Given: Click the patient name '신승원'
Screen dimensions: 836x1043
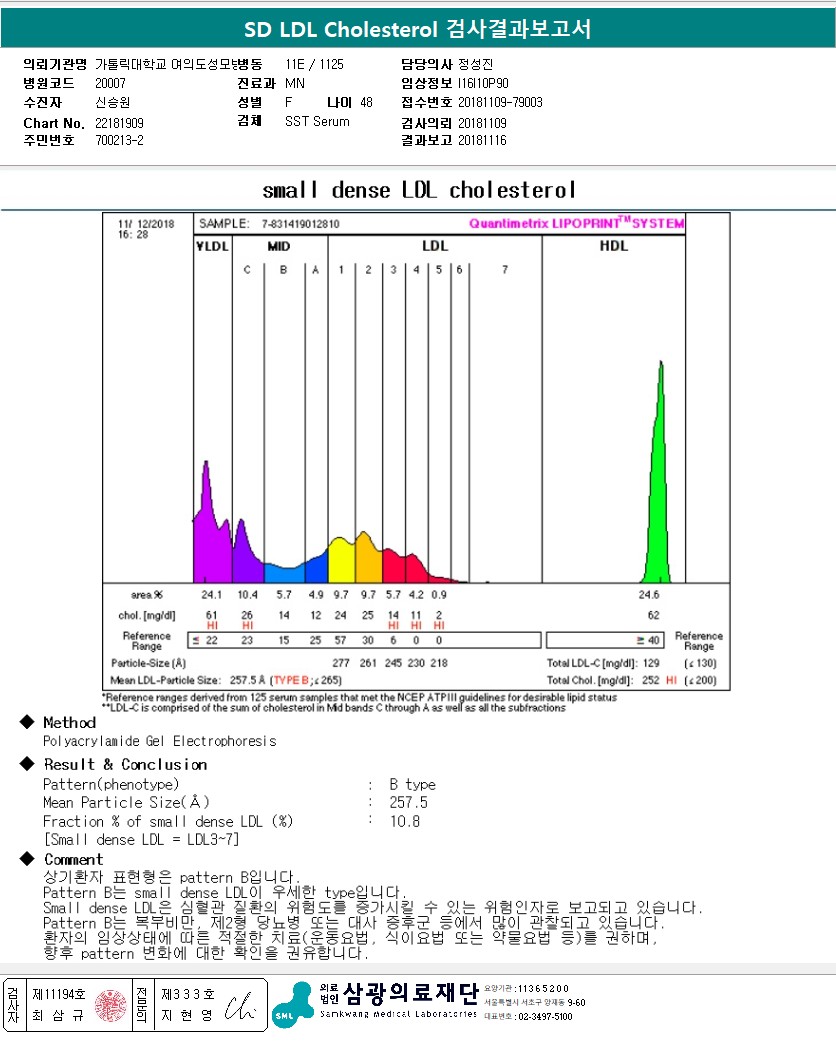Looking at the screenshot, I should point(113,102).
